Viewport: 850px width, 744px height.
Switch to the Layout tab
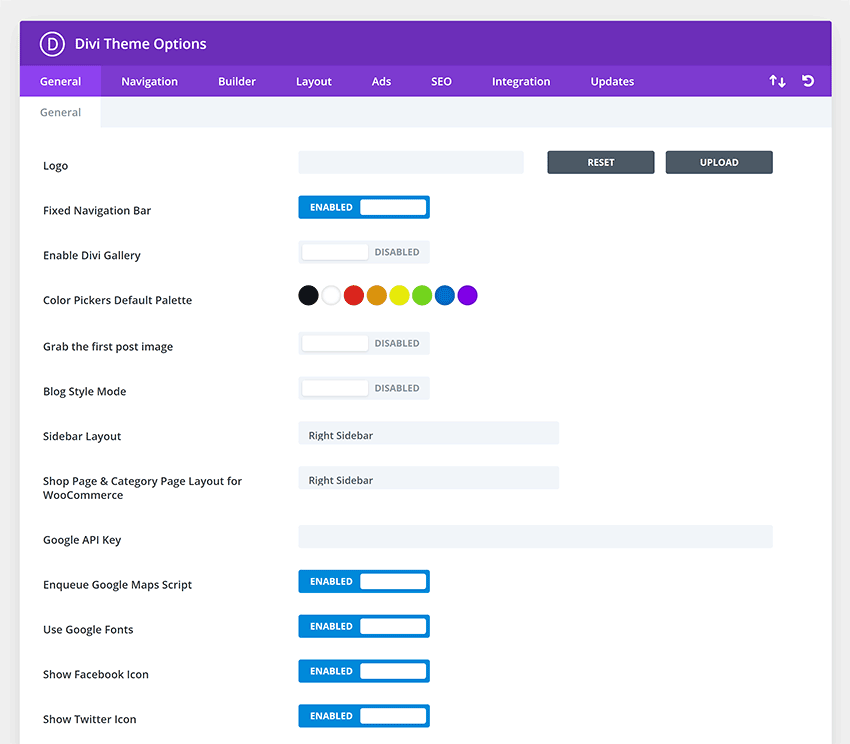pos(313,81)
